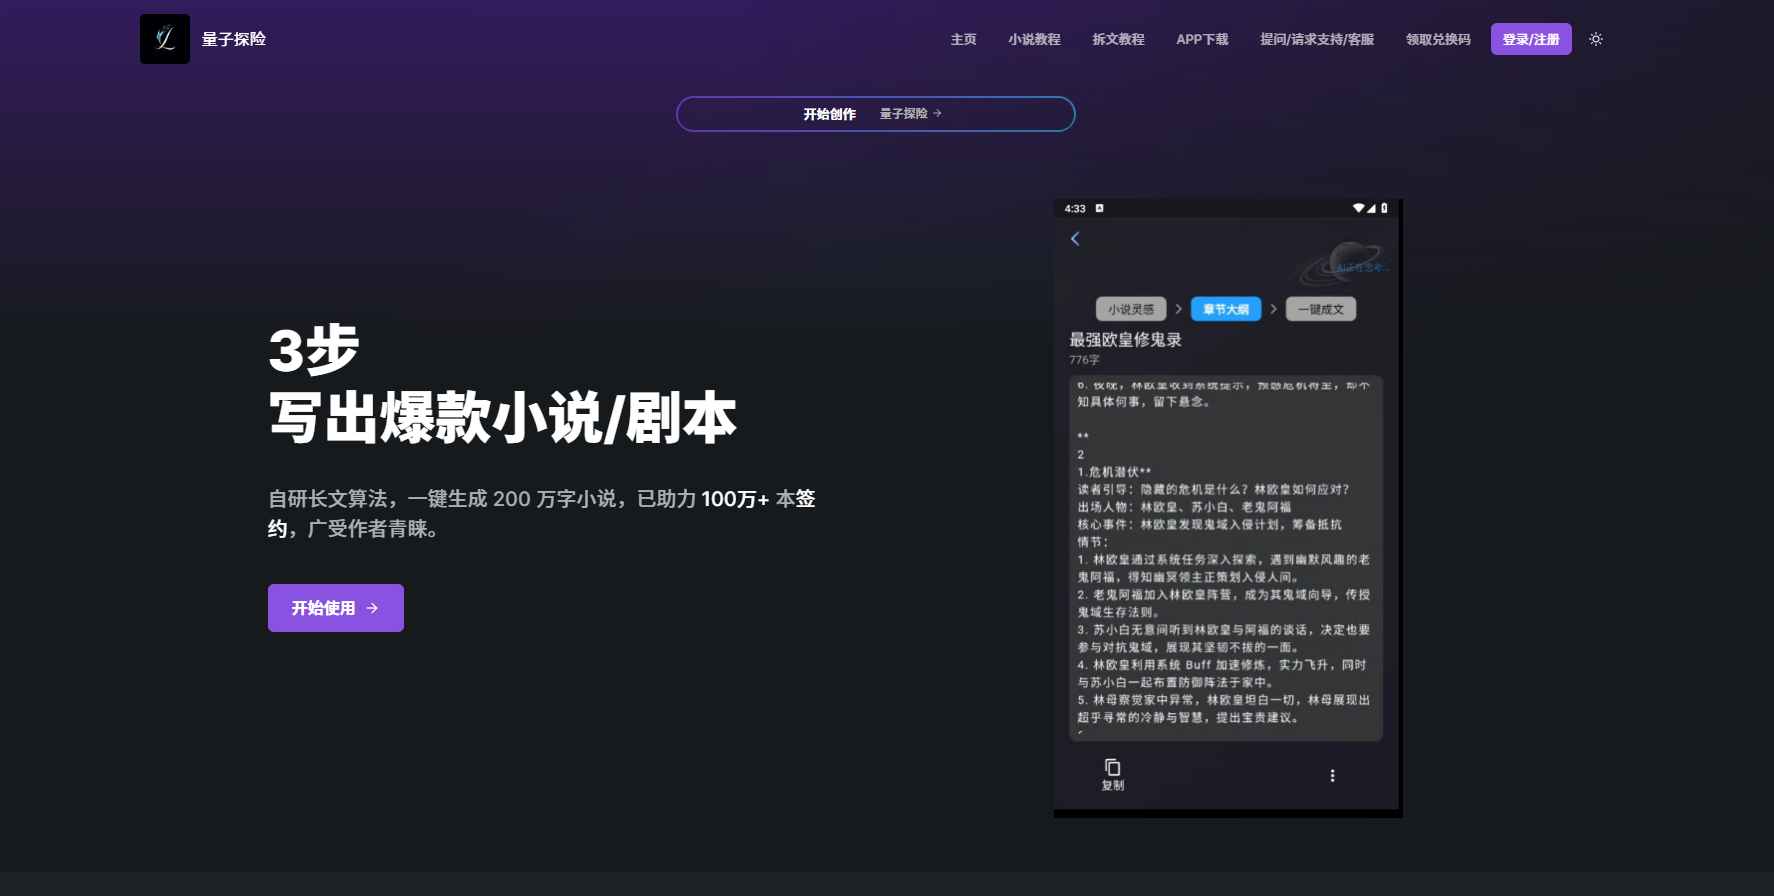Image resolution: width=1774 pixels, height=896 pixels.
Task: Open the three-dot more options menu
Action: [x=1332, y=776]
